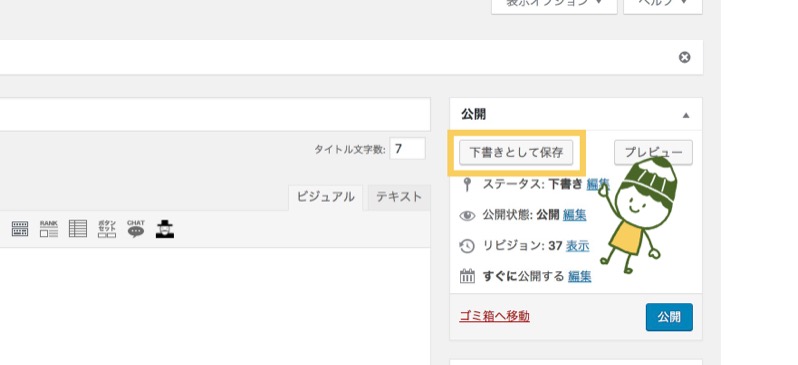Save post with 下書きとして保存 button
The height and width of the screenshot is (365, 798).
(516, 153)
